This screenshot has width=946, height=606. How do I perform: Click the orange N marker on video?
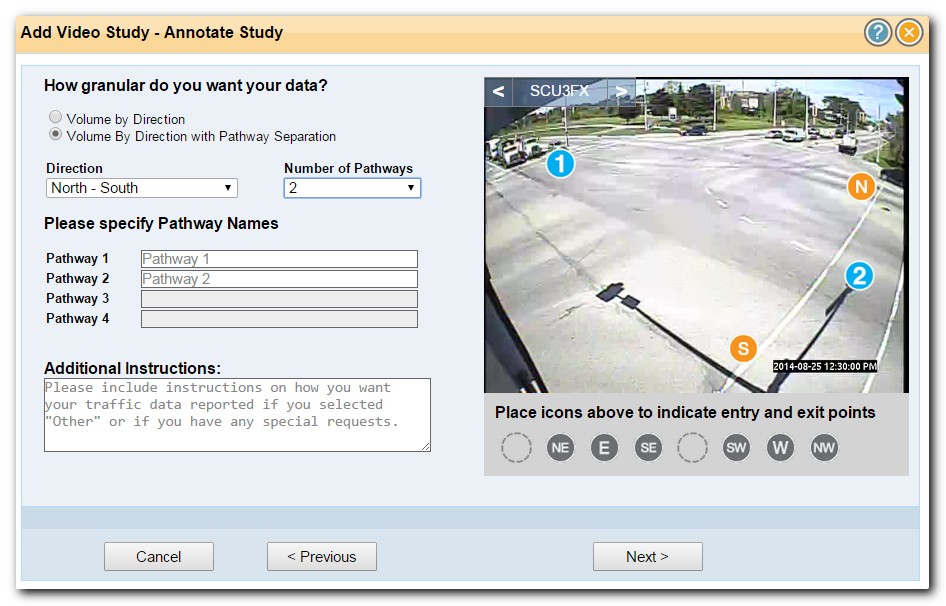[861, 186]
